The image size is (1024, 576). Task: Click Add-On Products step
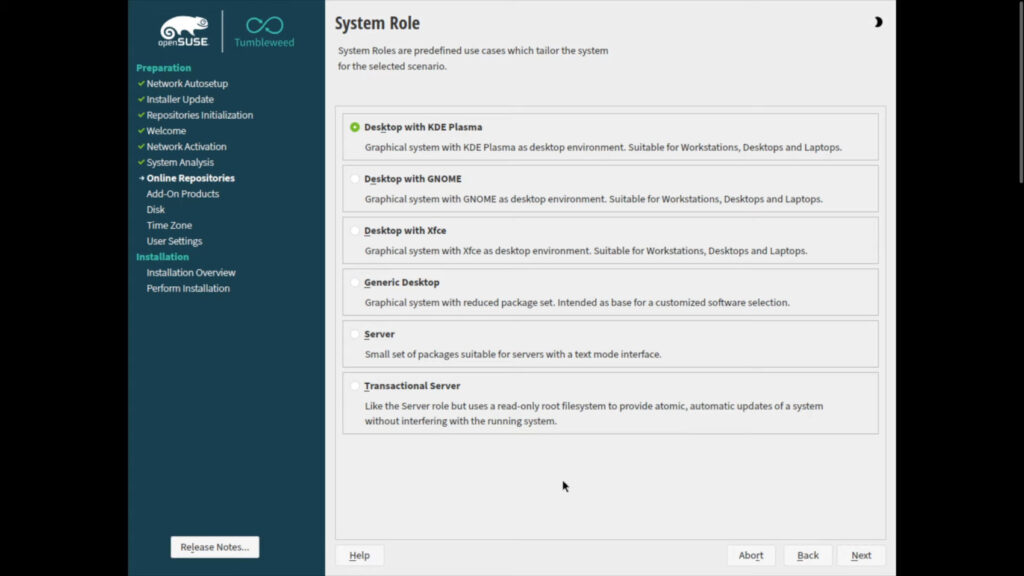[x=182, y=194]
